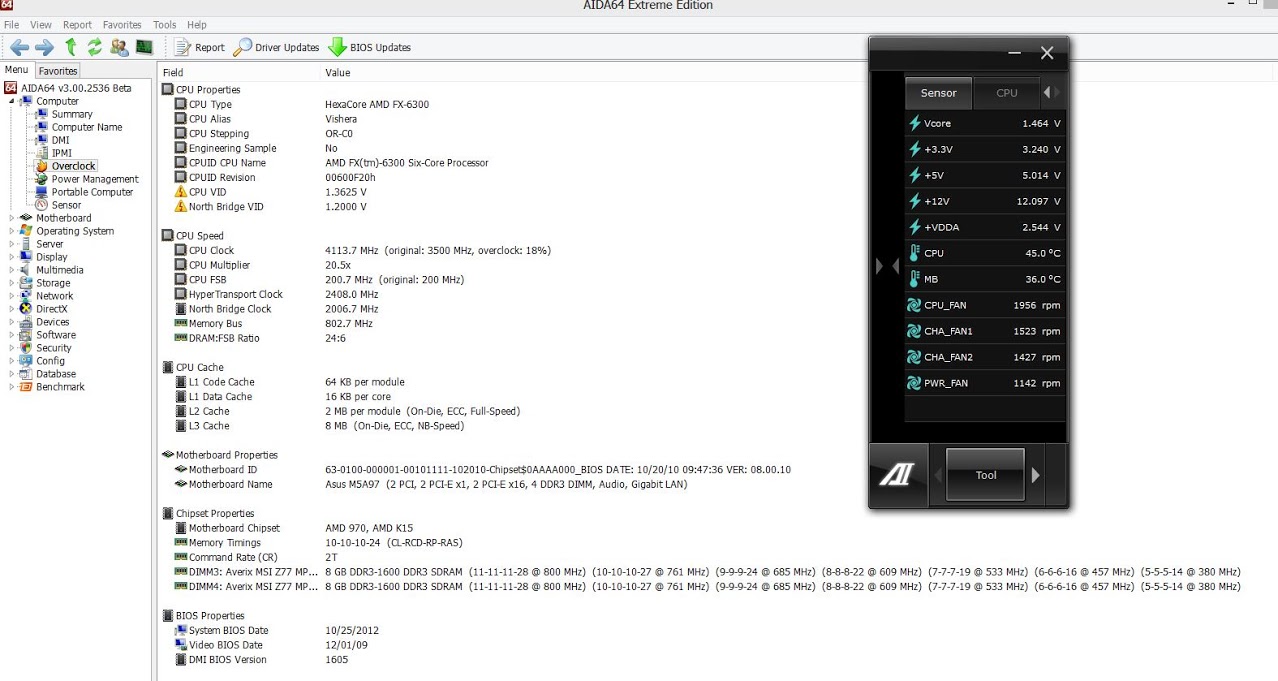
Task: Expand the Display tree node
Action: pyautogui.click(x=12, y=257)
